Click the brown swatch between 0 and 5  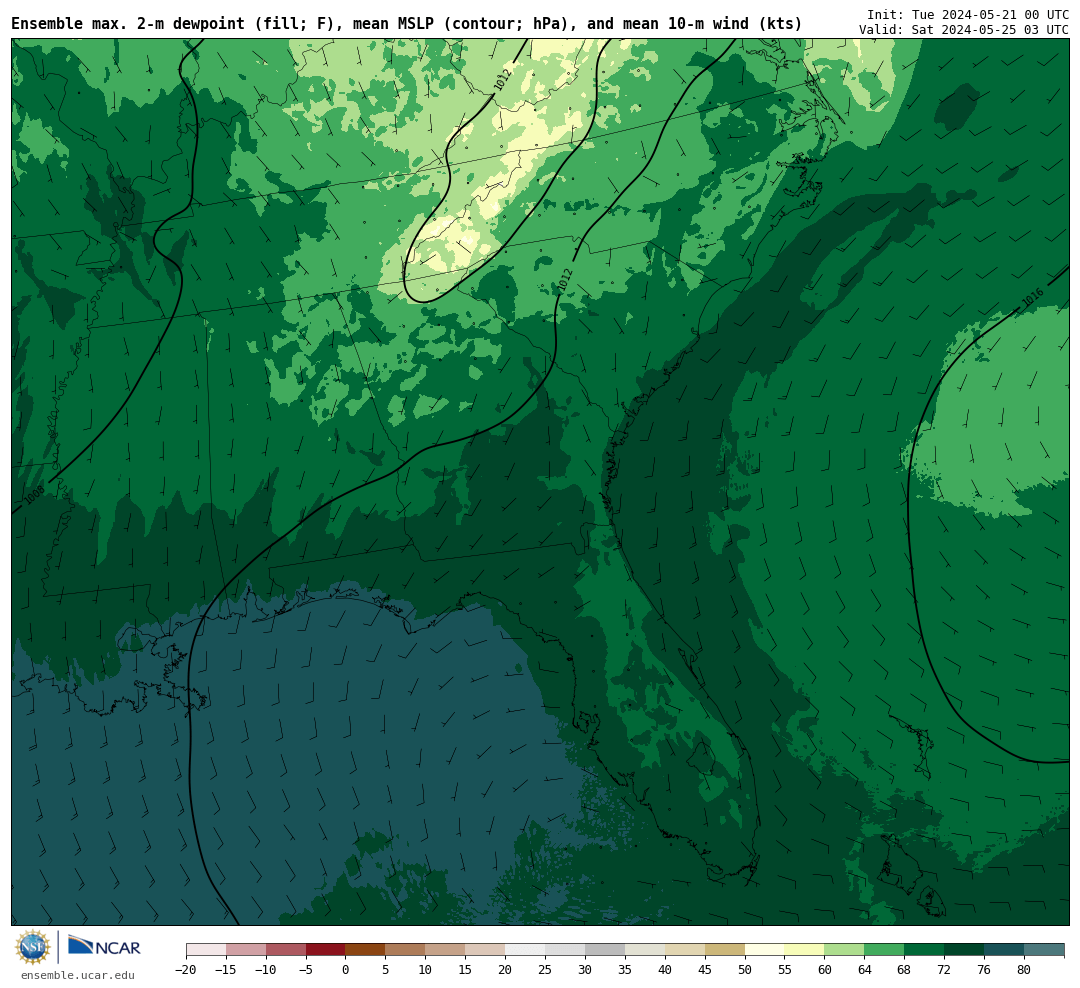(365, 950)
